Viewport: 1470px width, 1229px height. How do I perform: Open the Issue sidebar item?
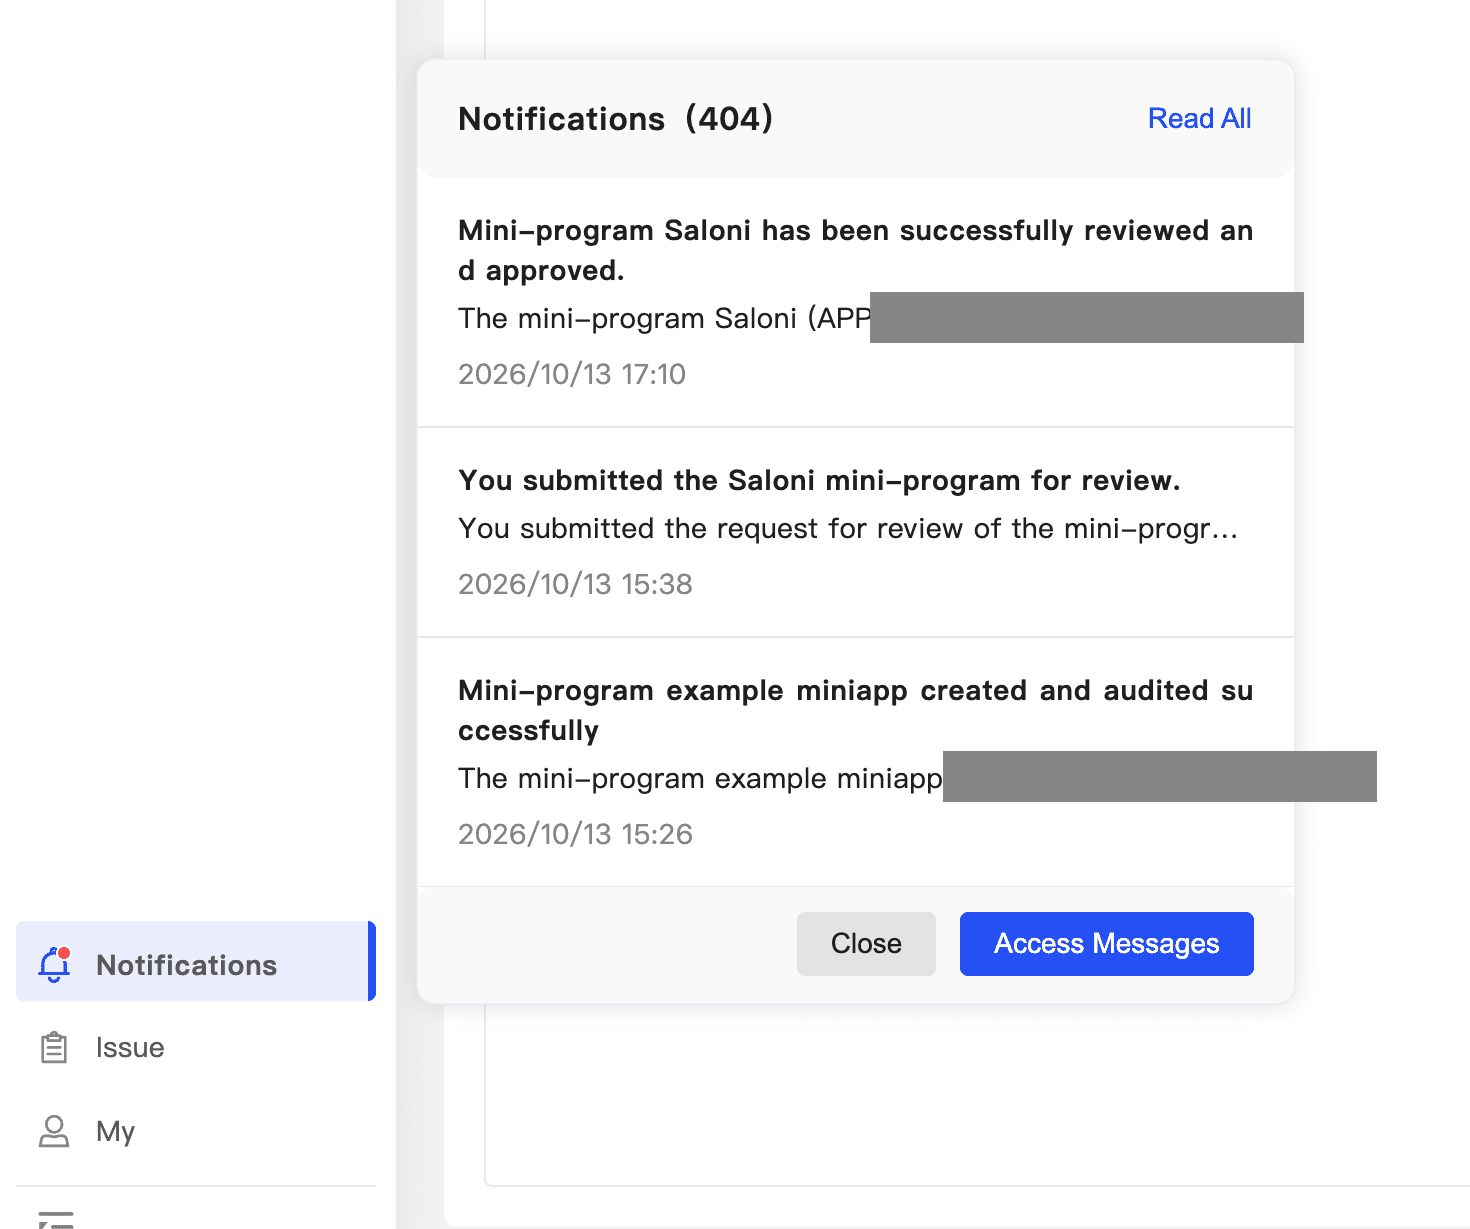click(x=196, y=1047)
